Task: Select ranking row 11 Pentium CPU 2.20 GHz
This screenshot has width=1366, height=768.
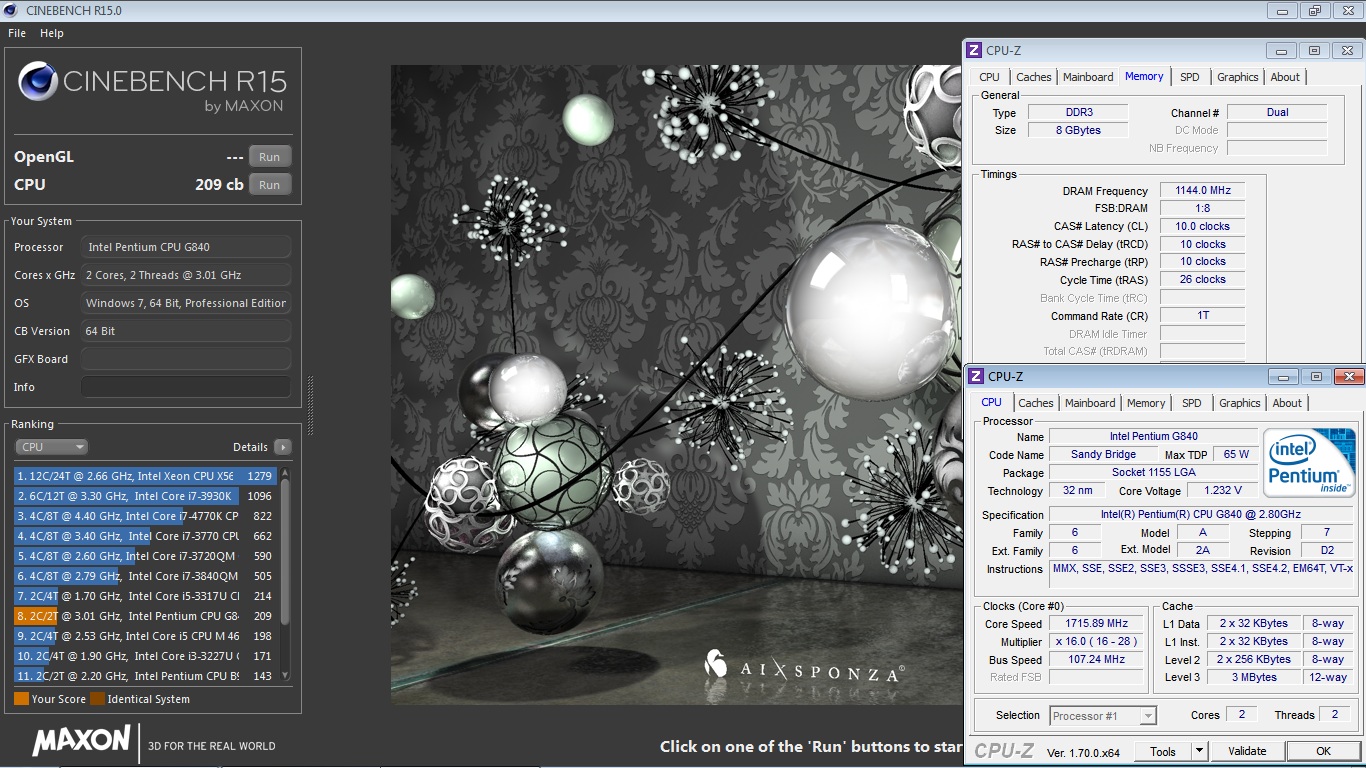Action: click(145, 676)
